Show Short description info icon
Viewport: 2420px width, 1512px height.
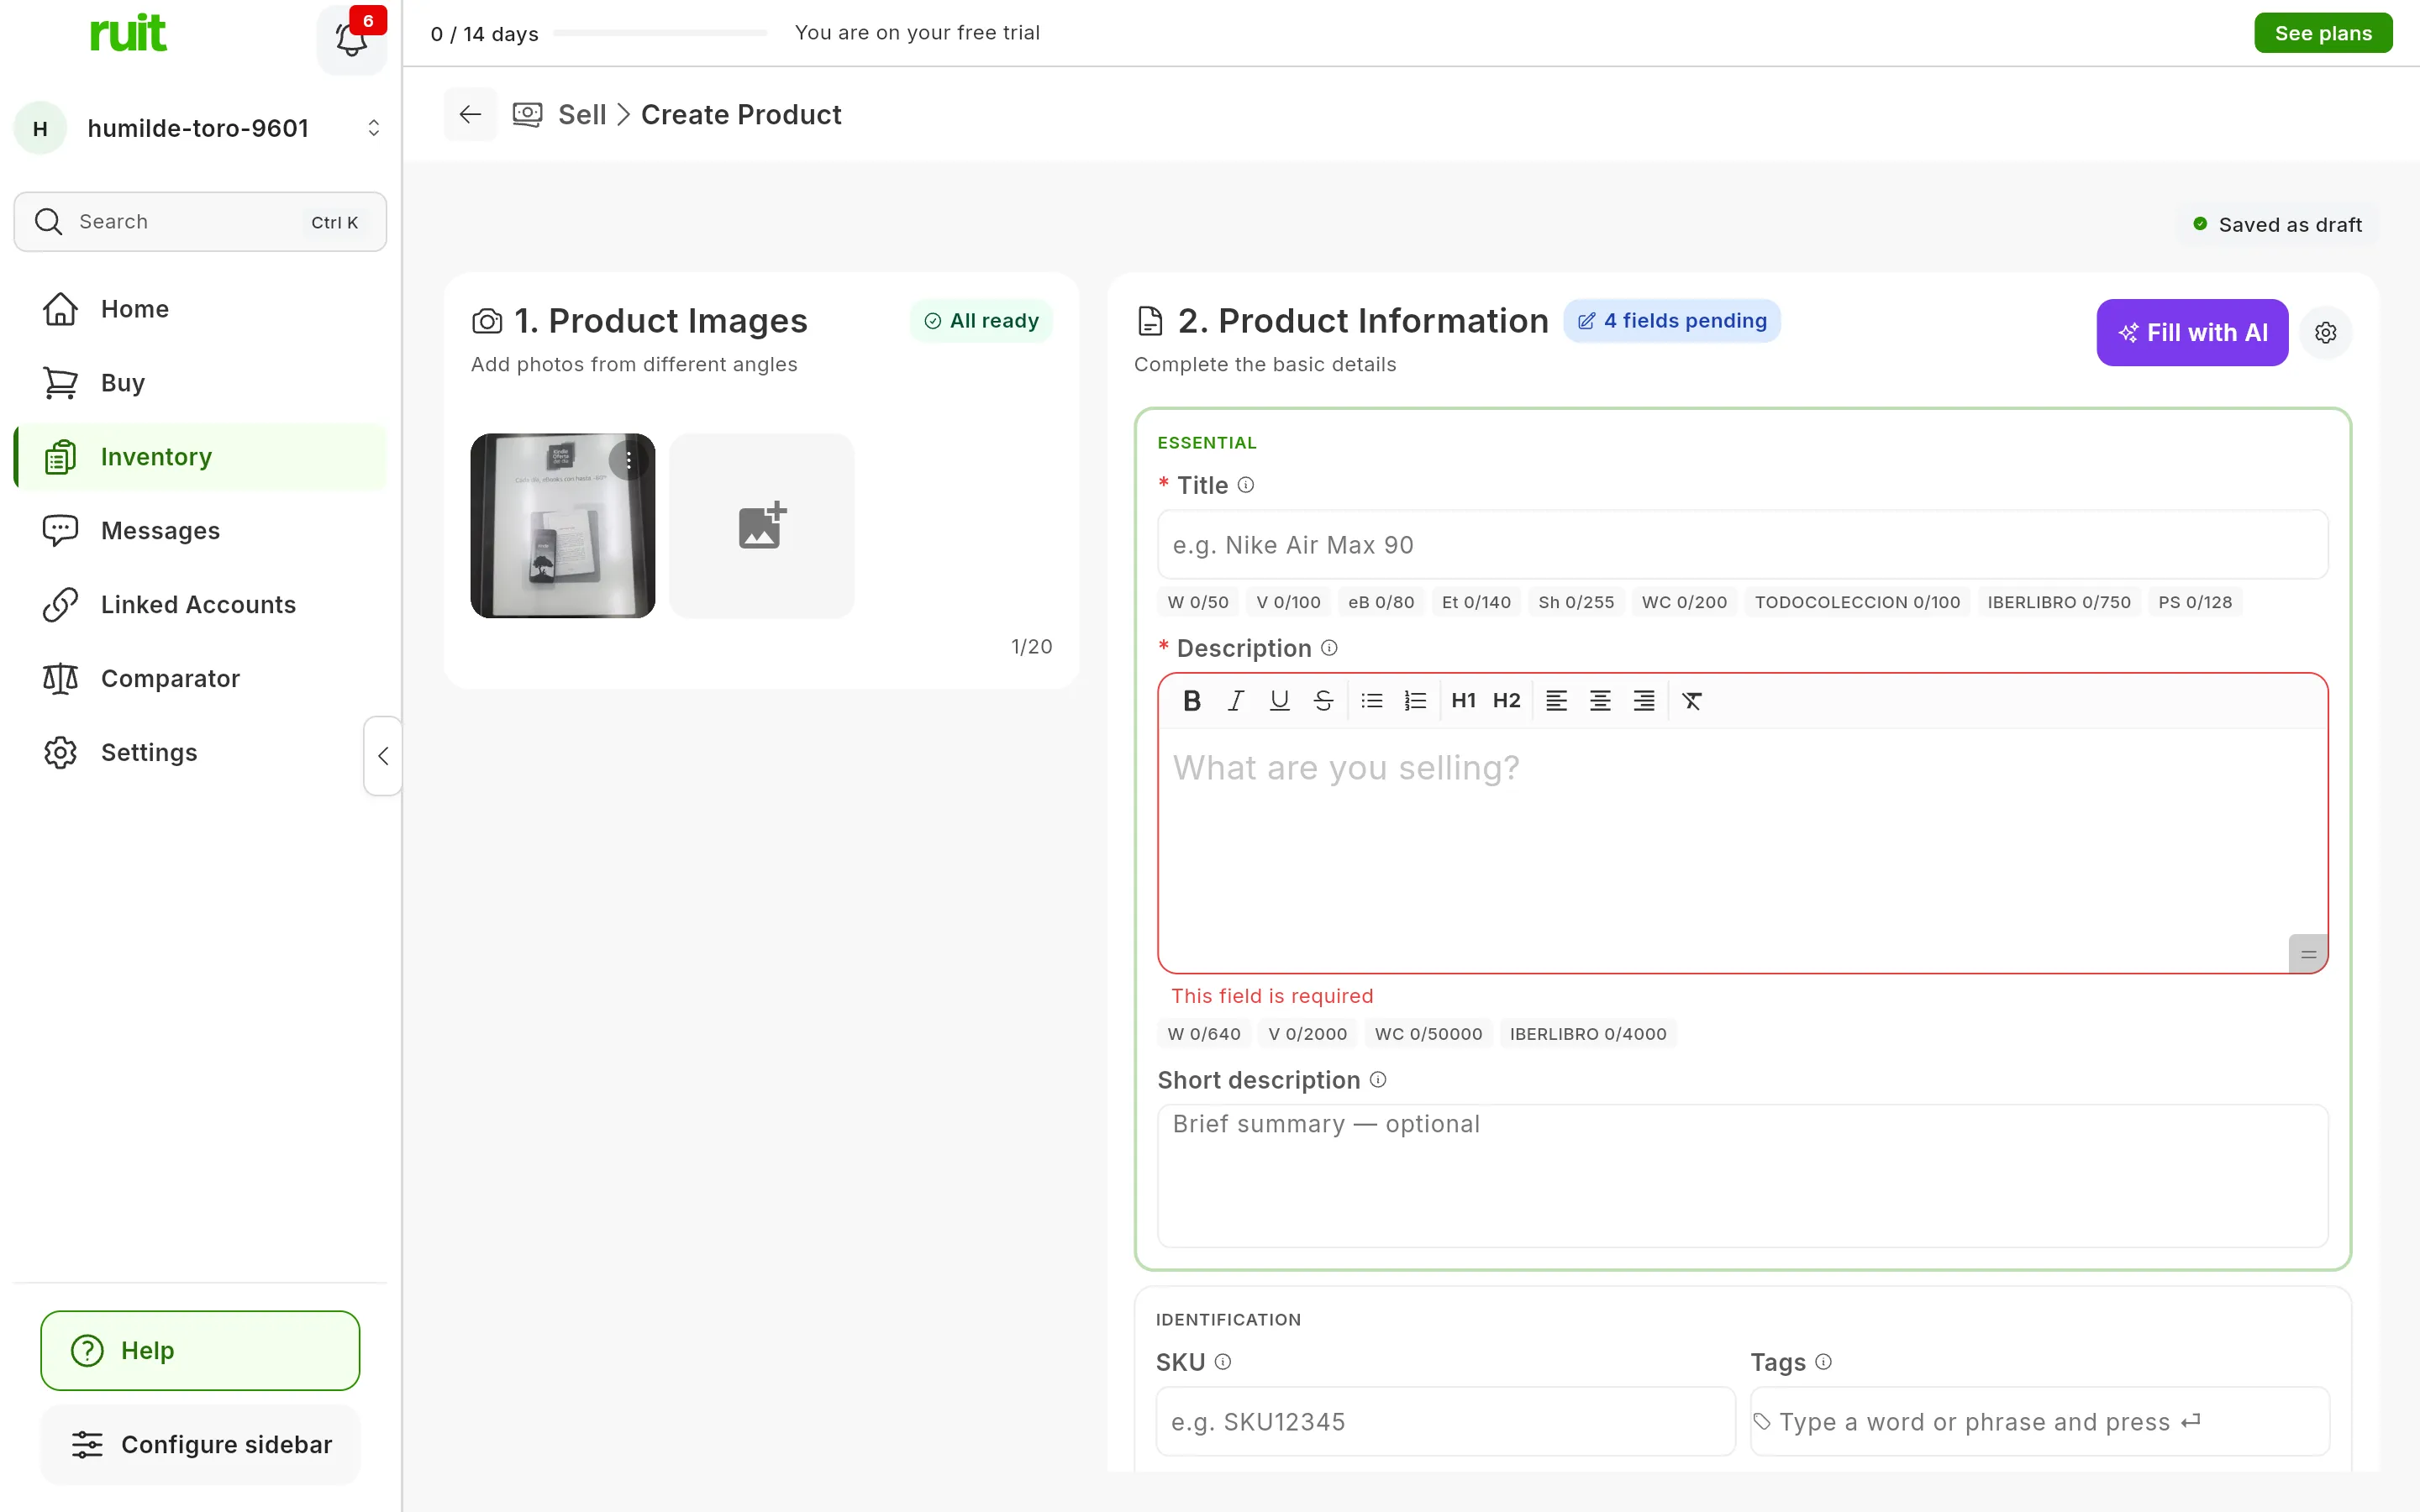point(1378,1080)
